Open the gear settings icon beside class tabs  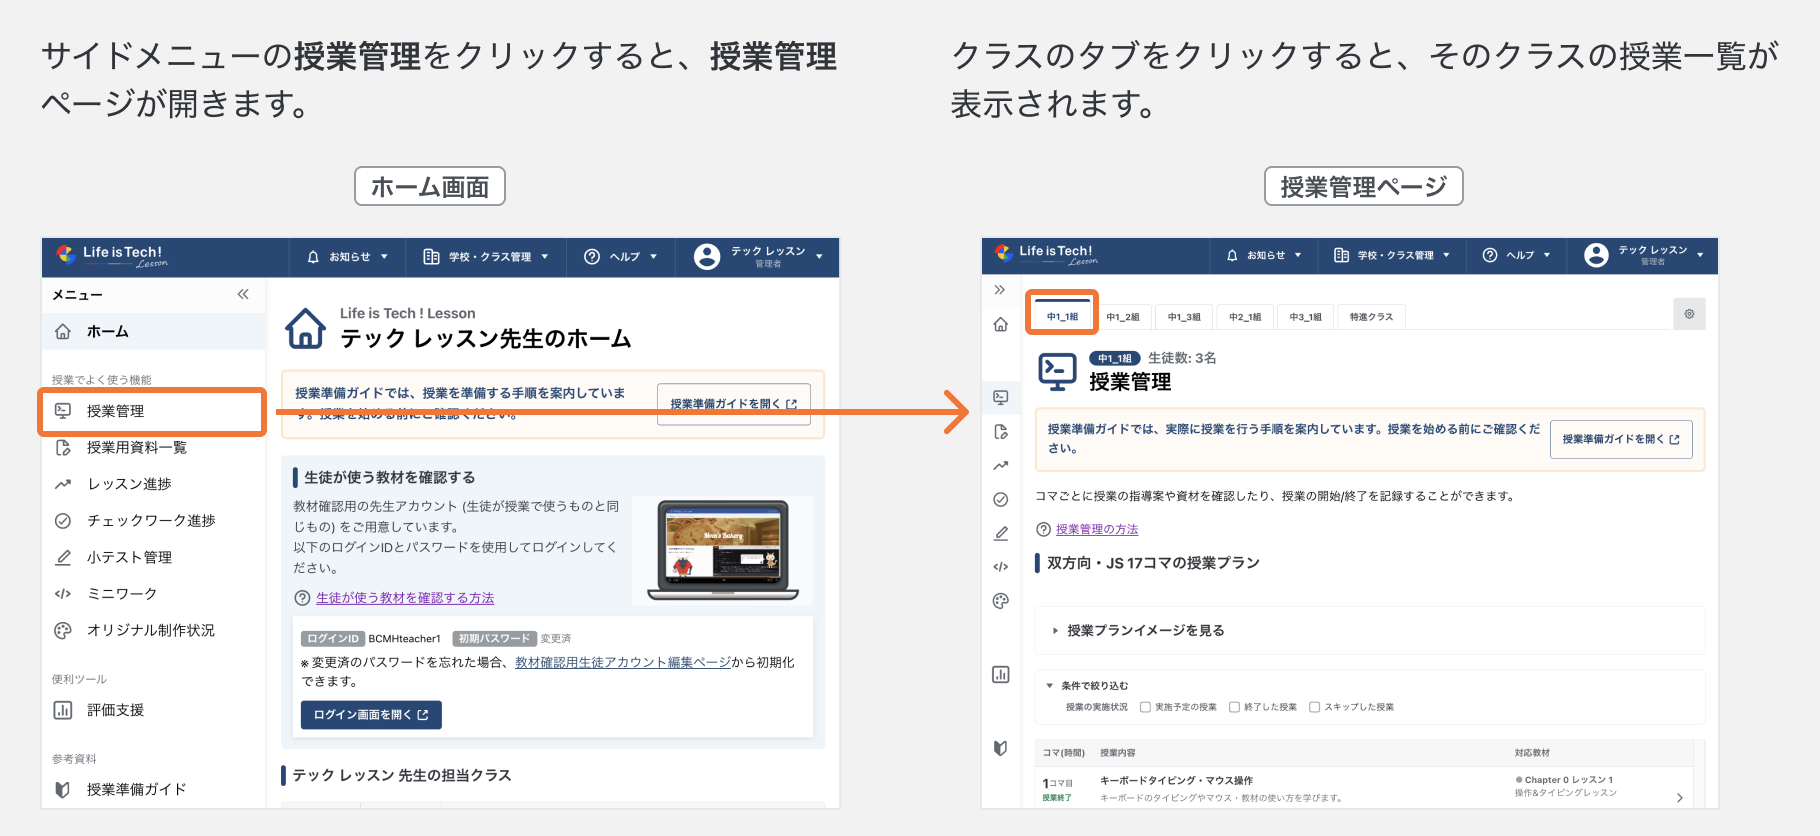[1689, 314]
